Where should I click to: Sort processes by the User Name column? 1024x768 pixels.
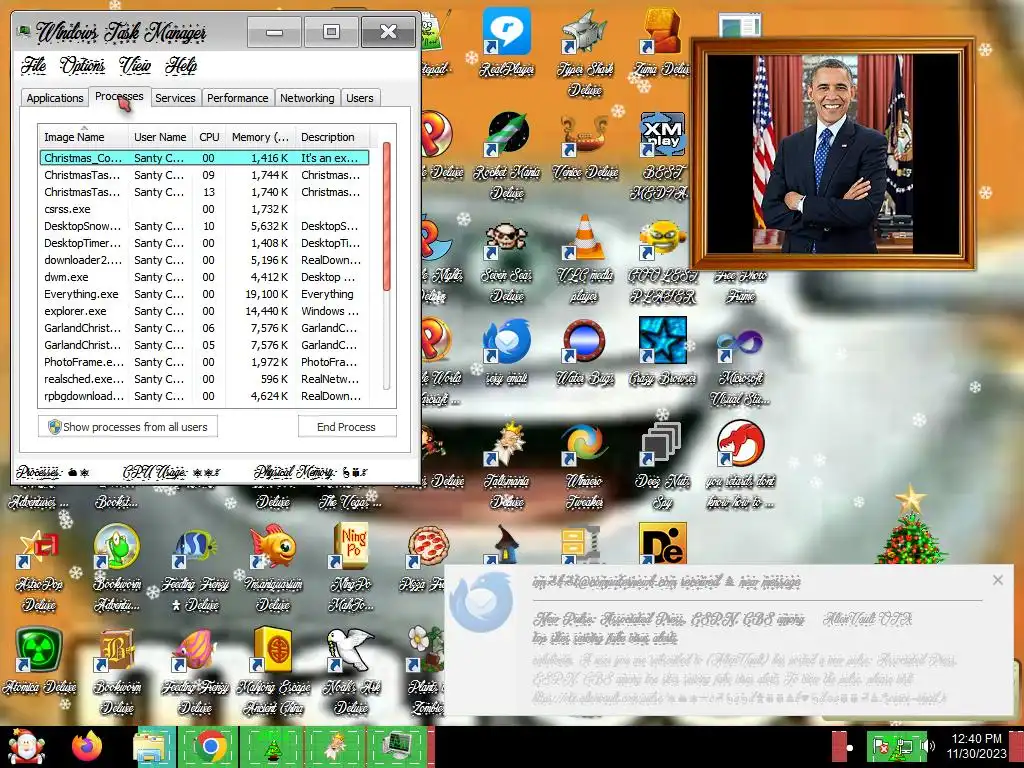pyautogui.click(x=160, y=137)
